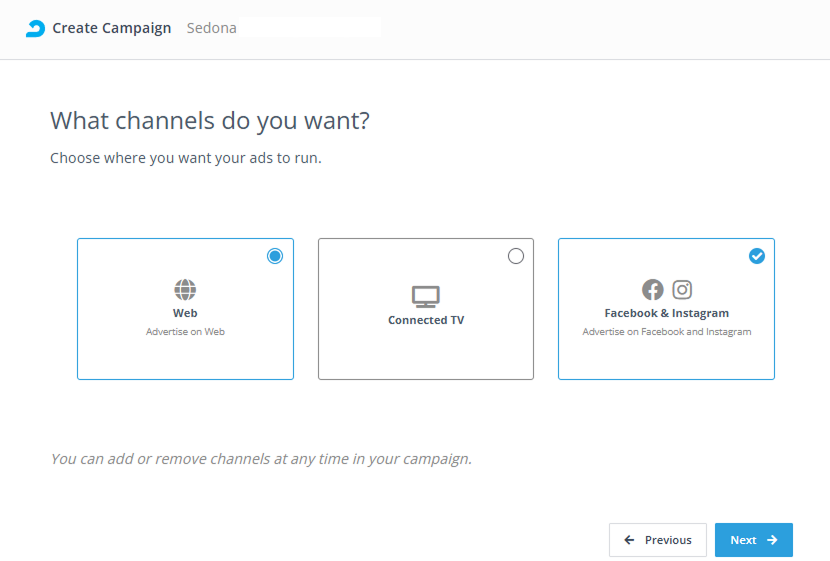Click the TV monitor icon
830x561 pixels.
[x=426, y=296]
